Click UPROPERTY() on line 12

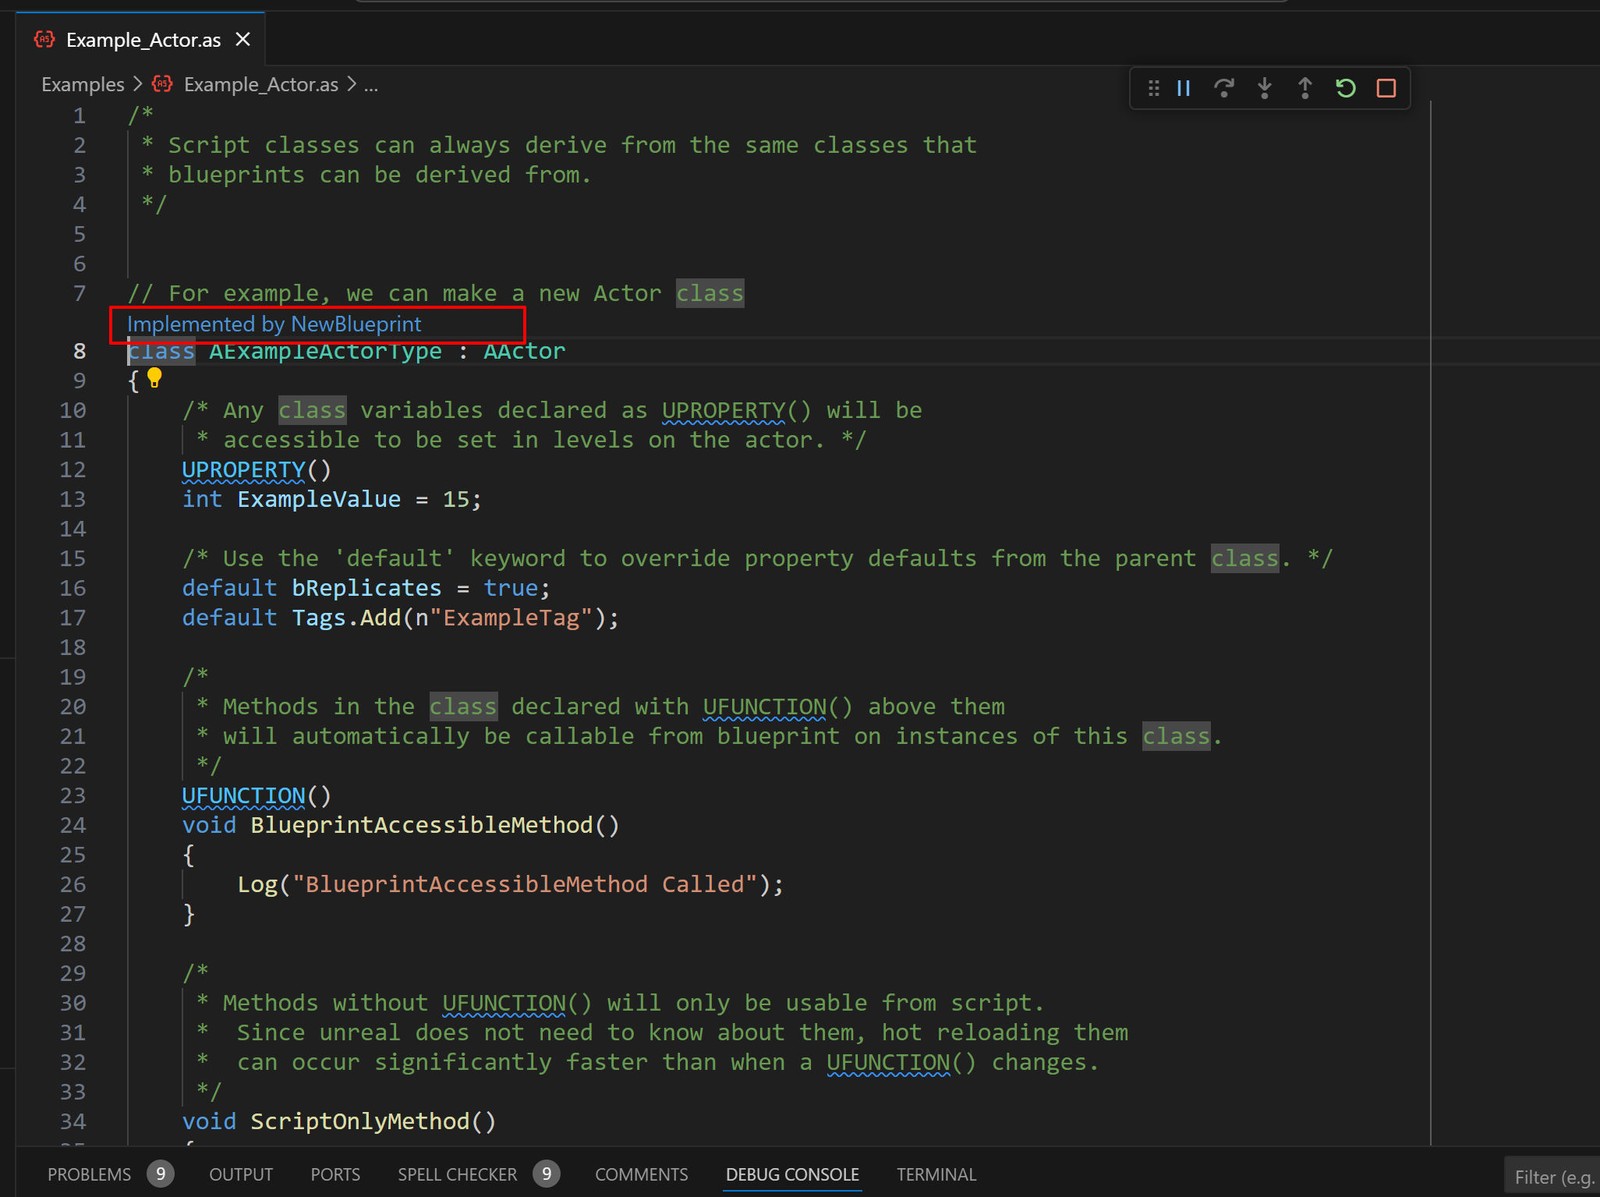[256, 470]
